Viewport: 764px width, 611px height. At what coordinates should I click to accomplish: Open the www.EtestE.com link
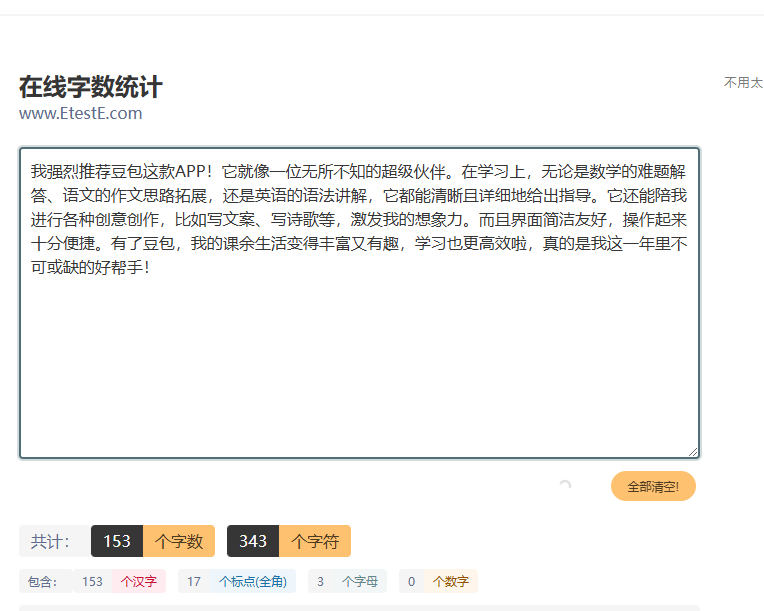(80, 114)
